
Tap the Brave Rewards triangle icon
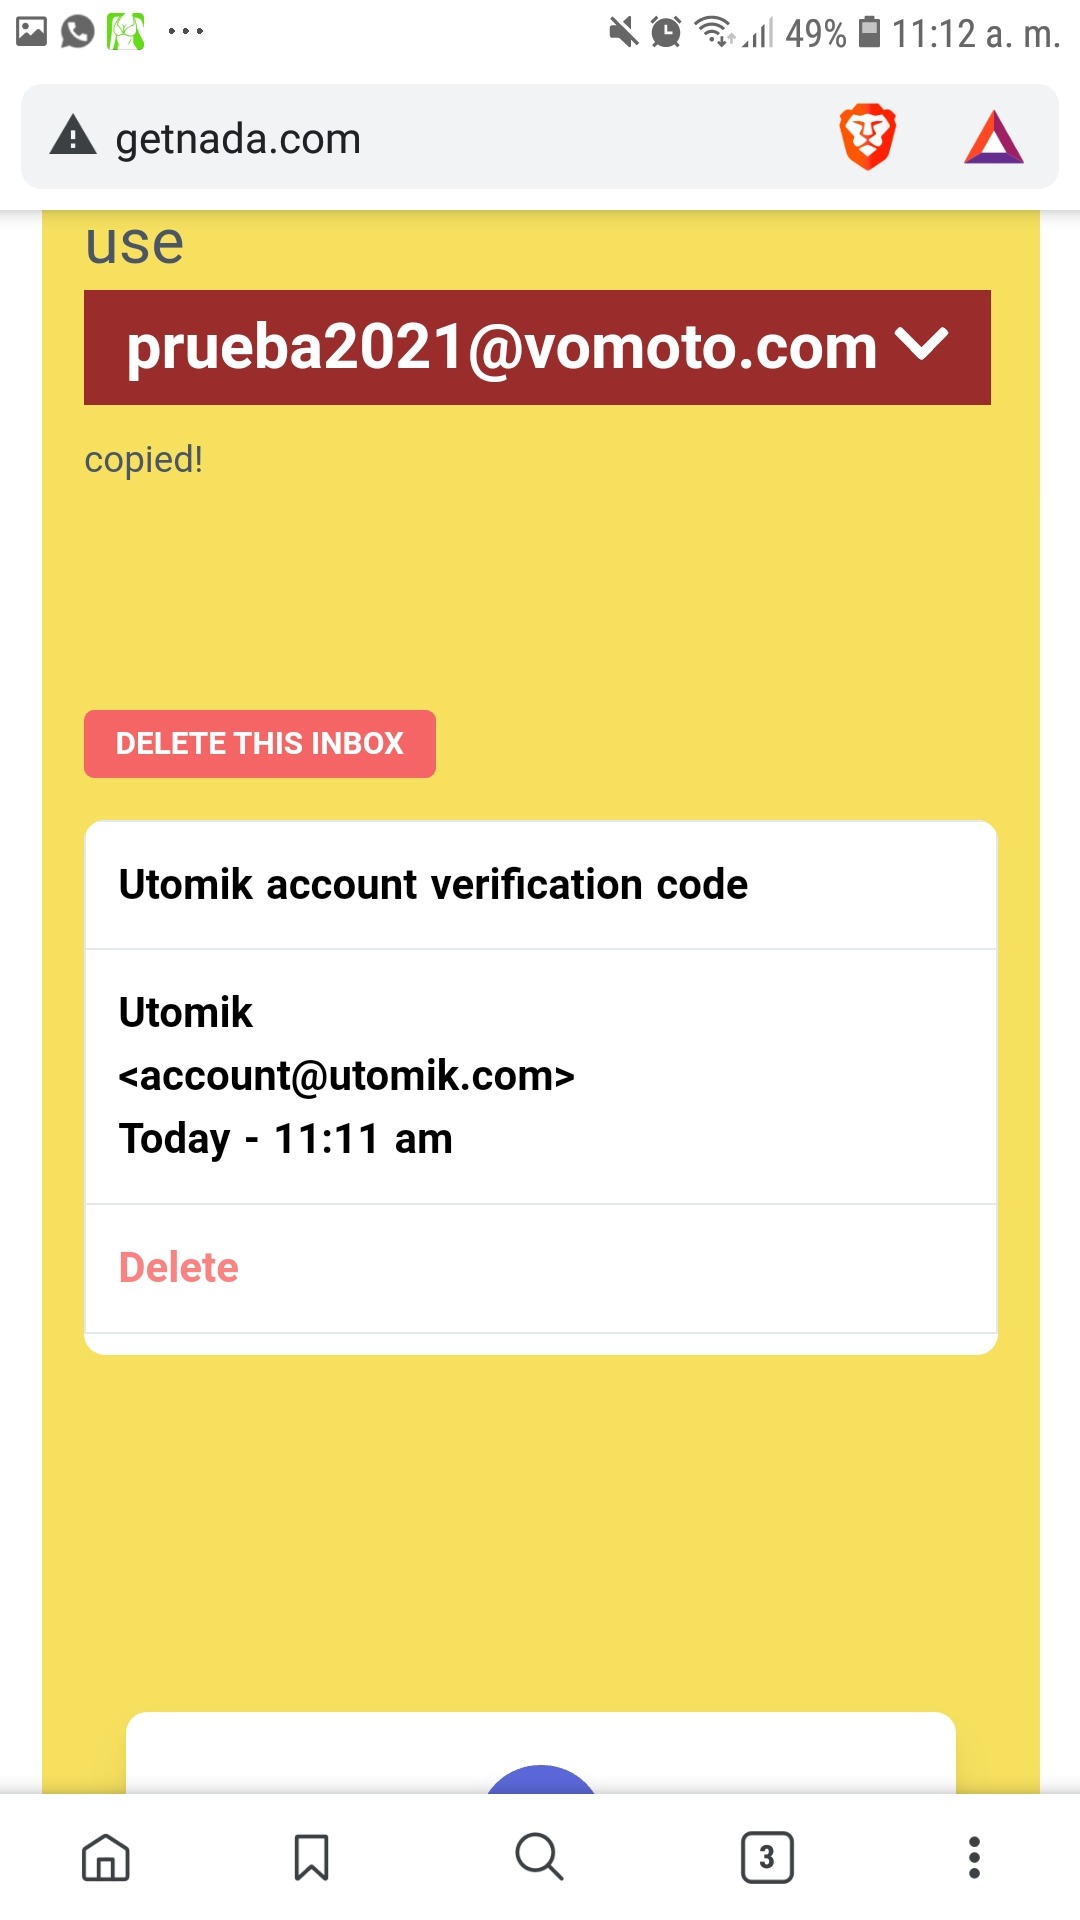pos(993,138)
